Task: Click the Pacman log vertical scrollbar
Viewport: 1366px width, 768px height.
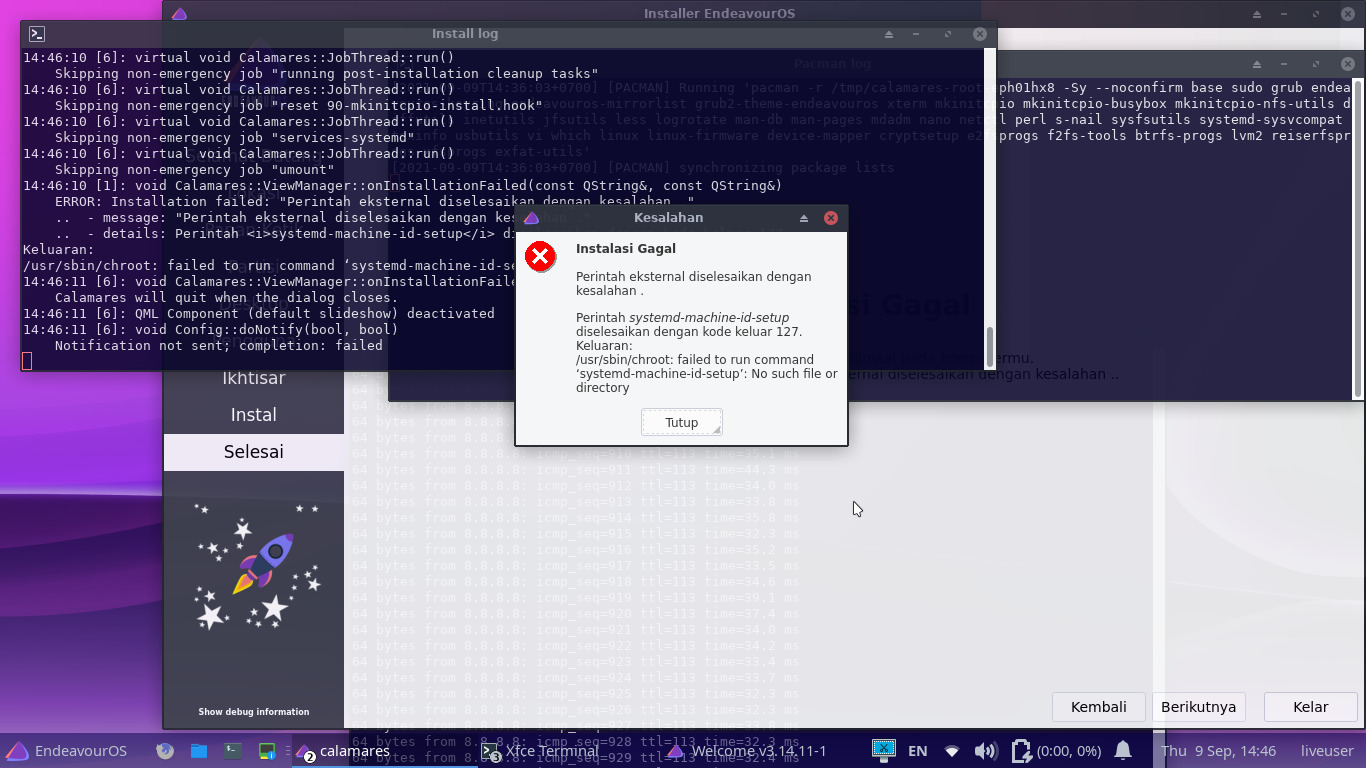Action: pyautogui.click(x=1357, y=238)
